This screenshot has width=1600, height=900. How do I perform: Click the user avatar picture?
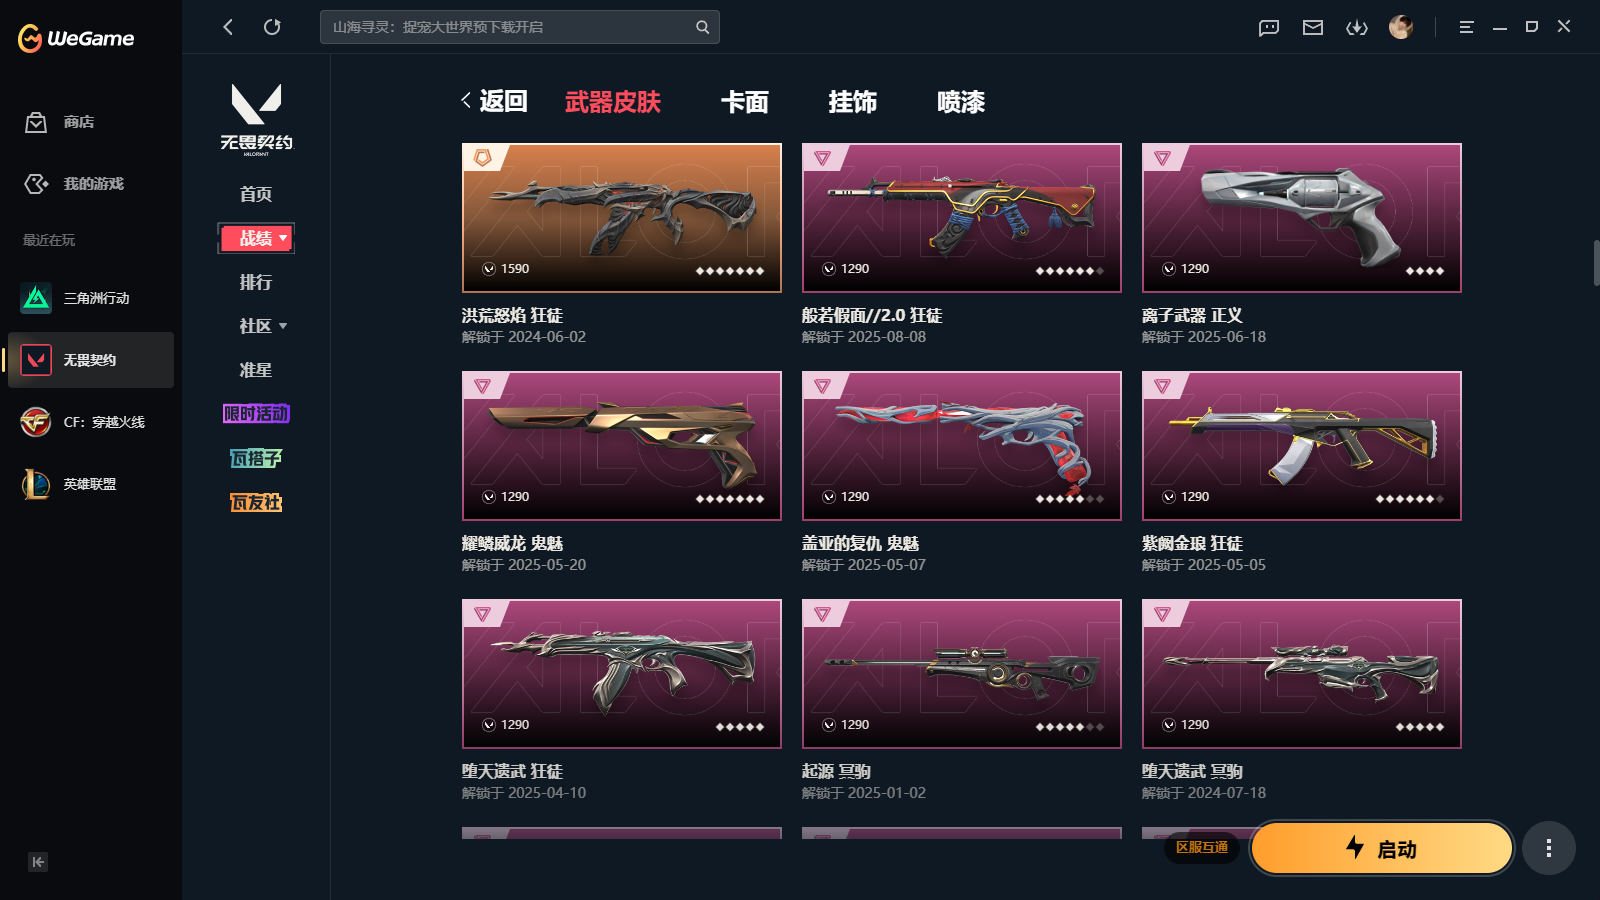1401,27
